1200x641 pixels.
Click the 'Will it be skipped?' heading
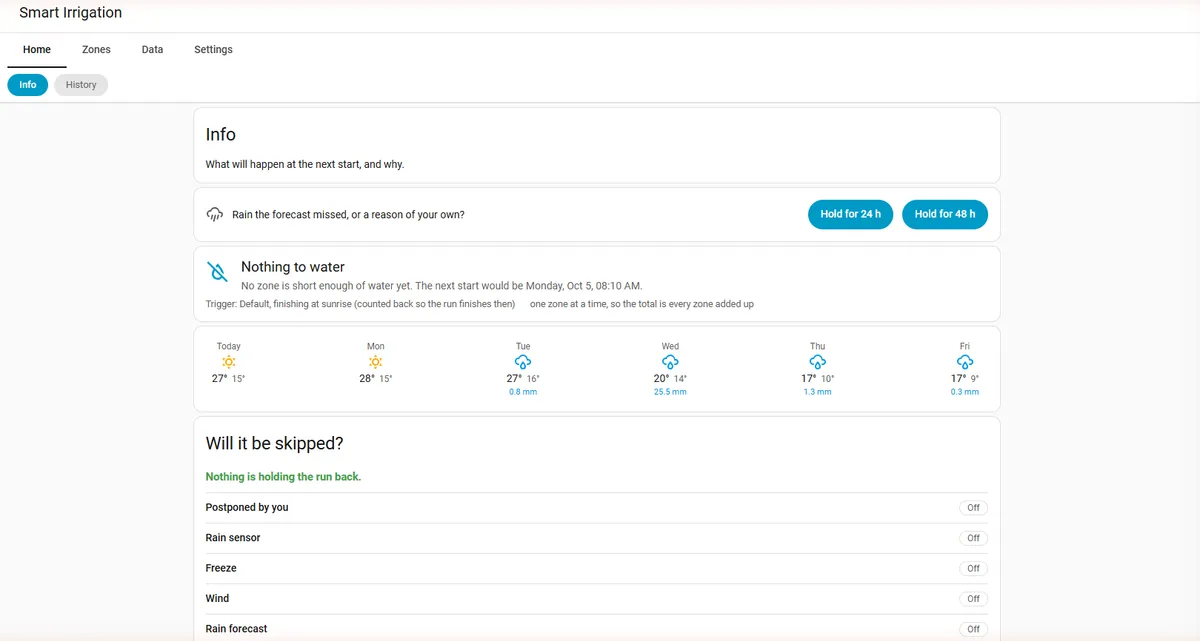[x=275, y=443]
